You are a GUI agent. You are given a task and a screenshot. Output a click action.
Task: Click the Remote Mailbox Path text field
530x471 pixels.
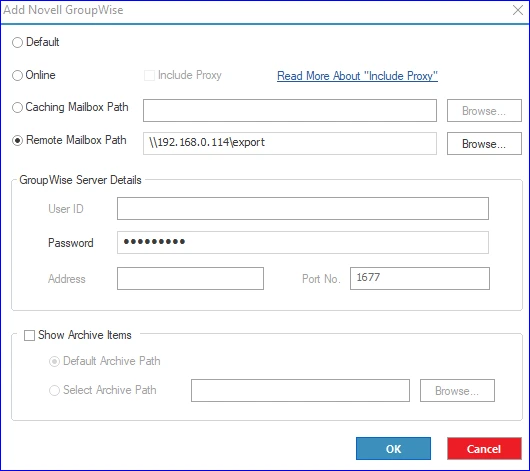click(x=290, y=143)
